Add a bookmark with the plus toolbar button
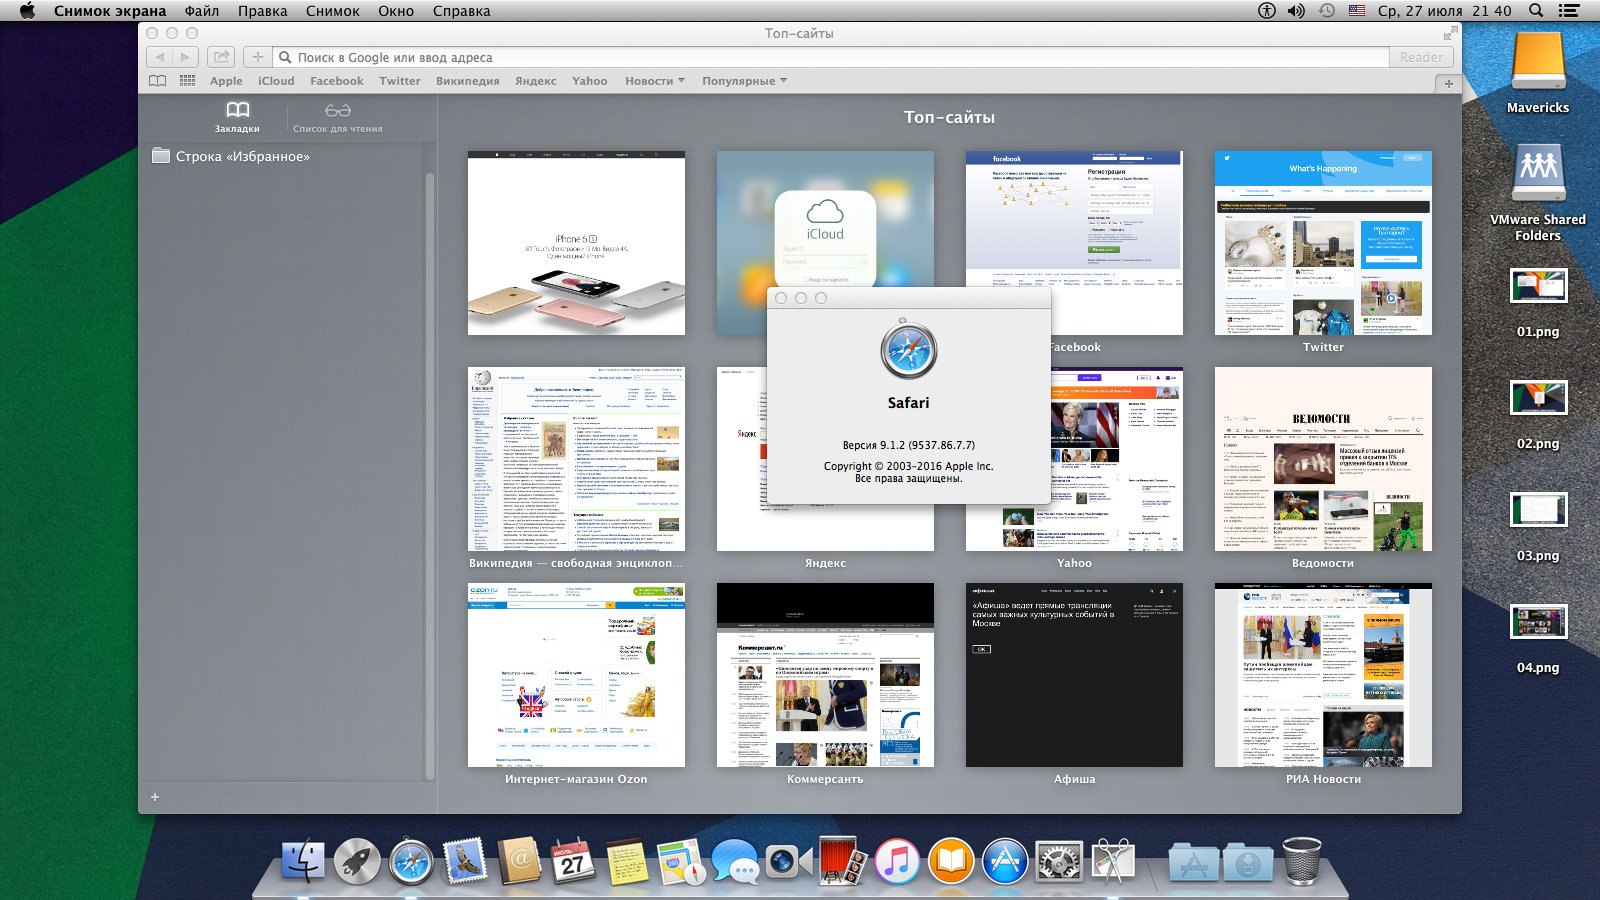The height and width of the screenshot is (900, 1600). (x=257, y=57)
